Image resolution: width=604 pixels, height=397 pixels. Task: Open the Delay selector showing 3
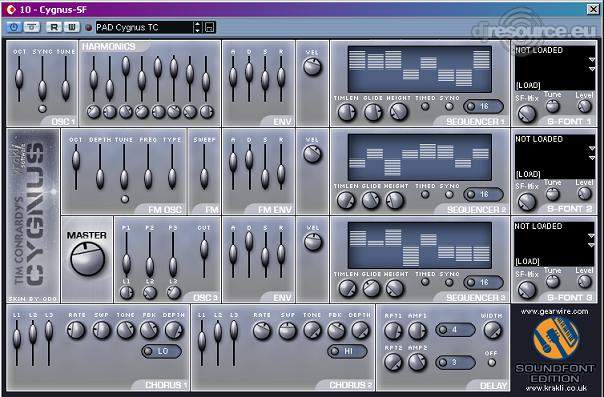(x=455, y=362)
